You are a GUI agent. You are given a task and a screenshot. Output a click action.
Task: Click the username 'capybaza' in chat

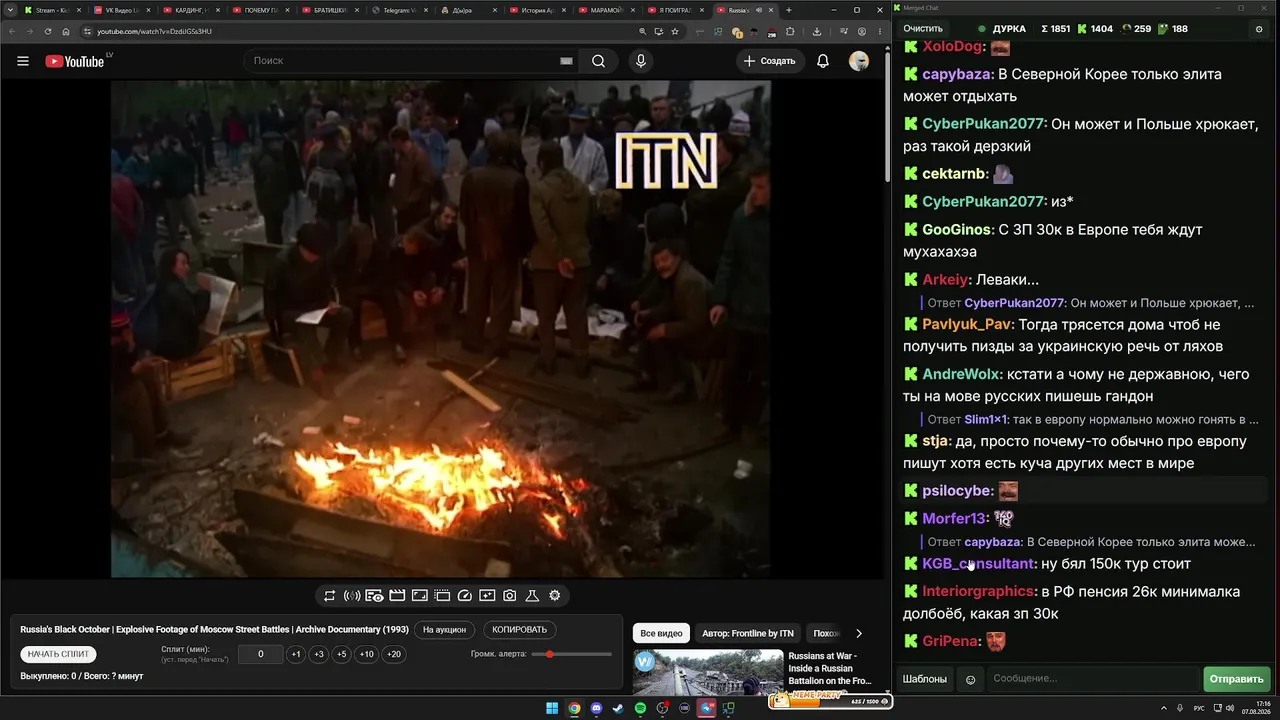click(957, 74)
